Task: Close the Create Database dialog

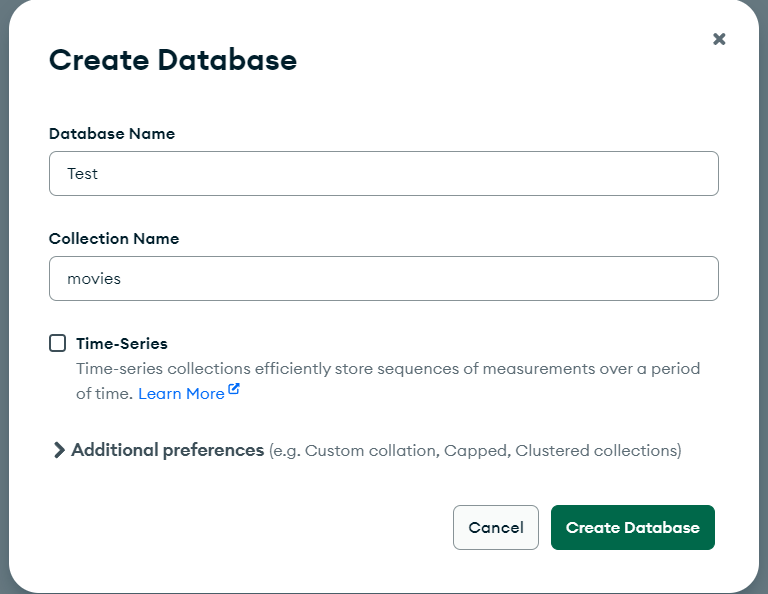Action: pos(719,39)
